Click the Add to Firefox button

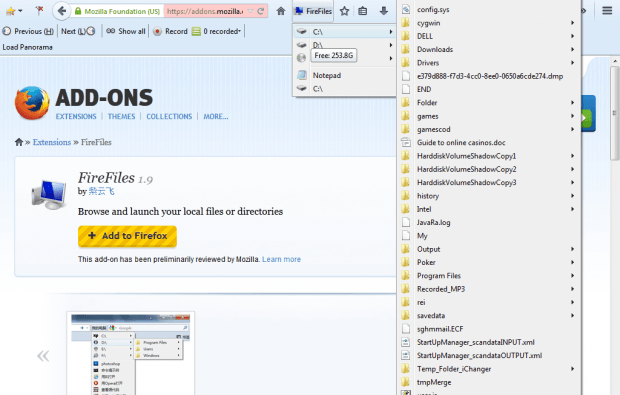click(x=127, y=236)
